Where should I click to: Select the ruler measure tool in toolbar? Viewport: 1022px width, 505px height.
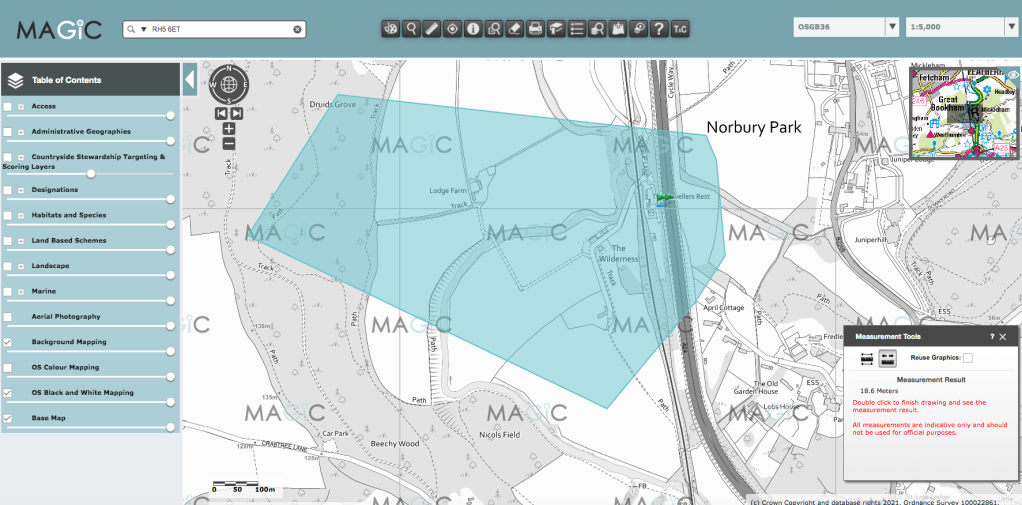click(432, 29)
